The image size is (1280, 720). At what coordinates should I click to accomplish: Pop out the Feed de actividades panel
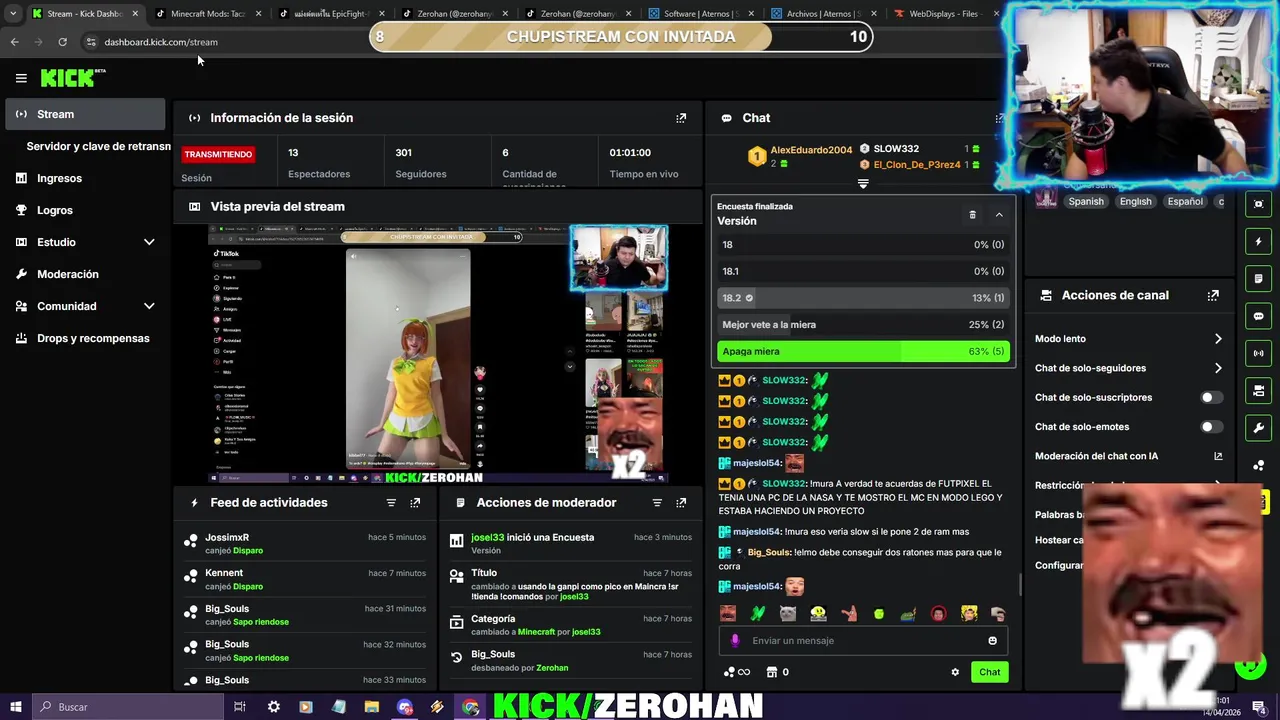pyautogui.click(x=415, y=503)
